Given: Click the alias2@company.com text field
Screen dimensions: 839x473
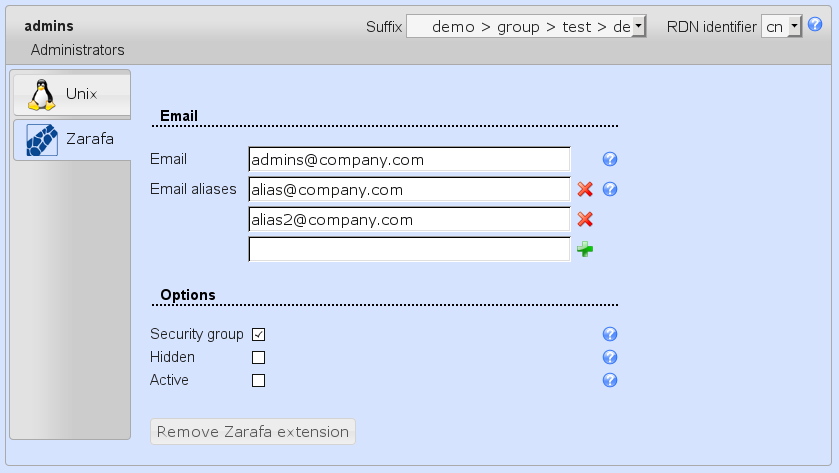Looking at the screenshot, I should (409, 219).
